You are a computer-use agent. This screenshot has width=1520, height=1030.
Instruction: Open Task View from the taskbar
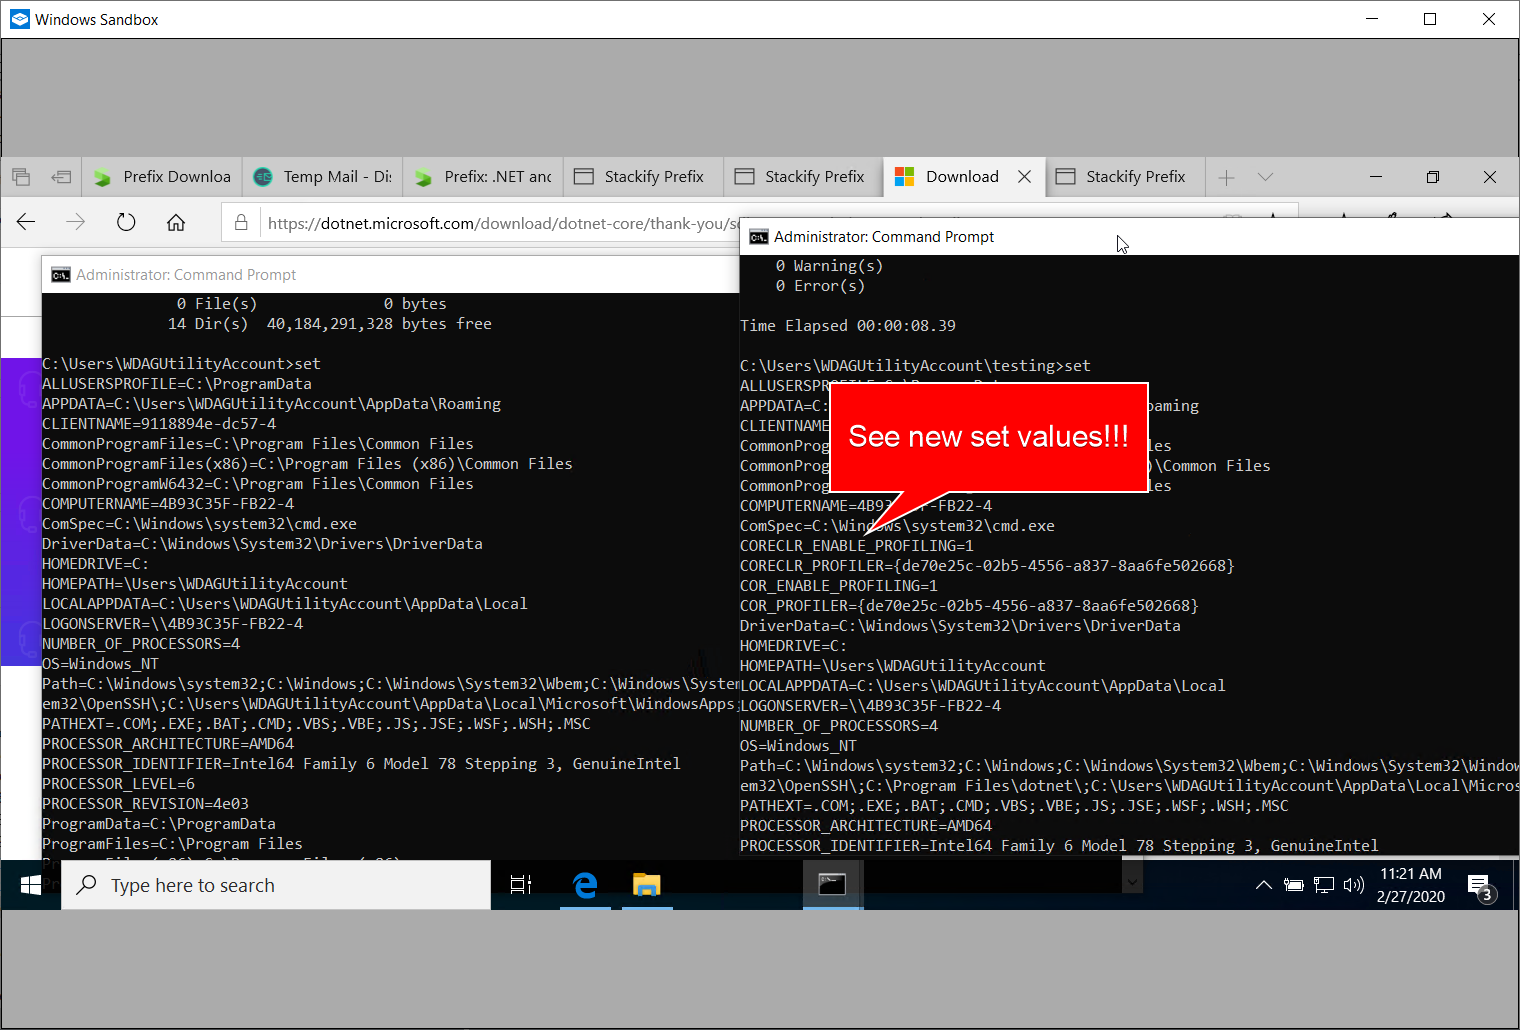coord(521,885)
